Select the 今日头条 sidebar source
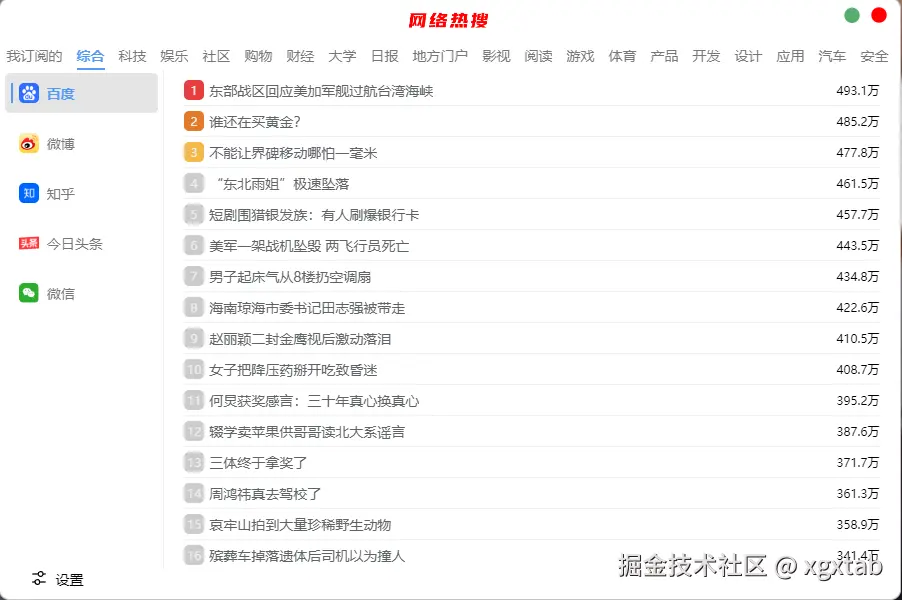The height and width of the screenshot is (600, 902). (x=73, y=243)
